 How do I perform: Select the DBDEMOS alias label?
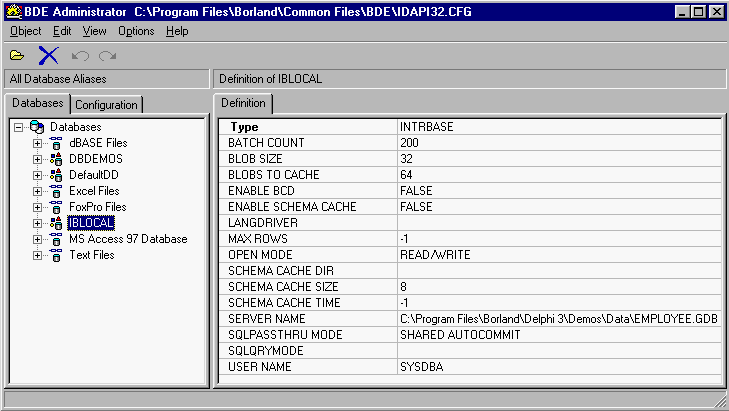[x=96, y=159]
